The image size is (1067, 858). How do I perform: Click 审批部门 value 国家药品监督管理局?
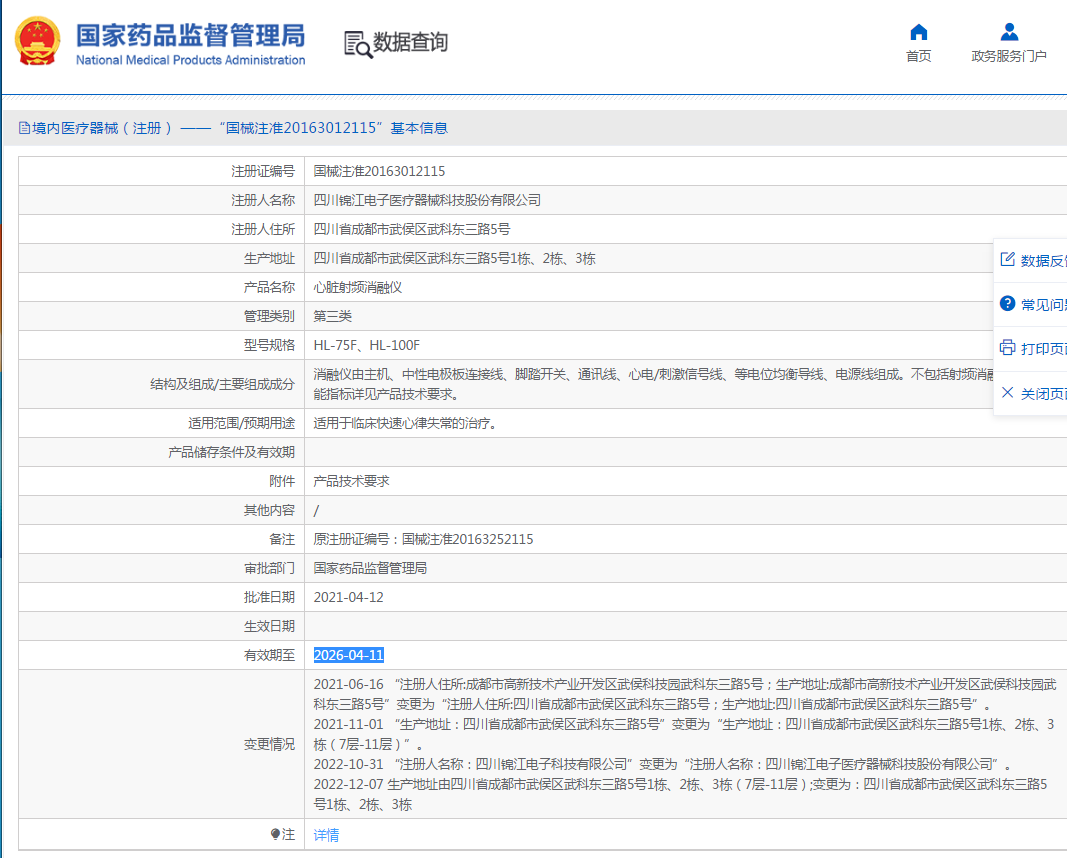tap(370, 568)
